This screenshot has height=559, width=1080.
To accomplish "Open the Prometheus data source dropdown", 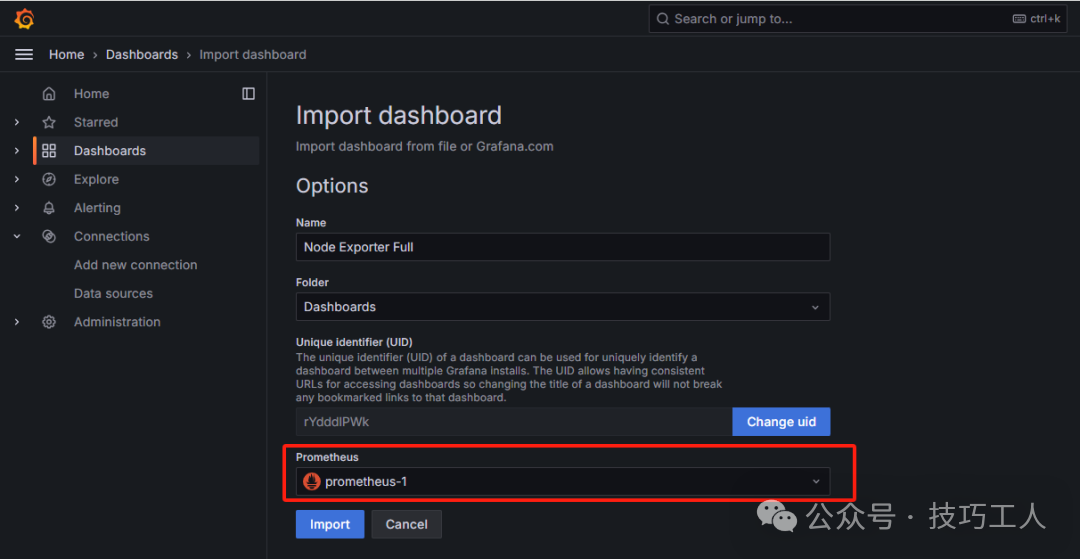I will click(562, 482).
